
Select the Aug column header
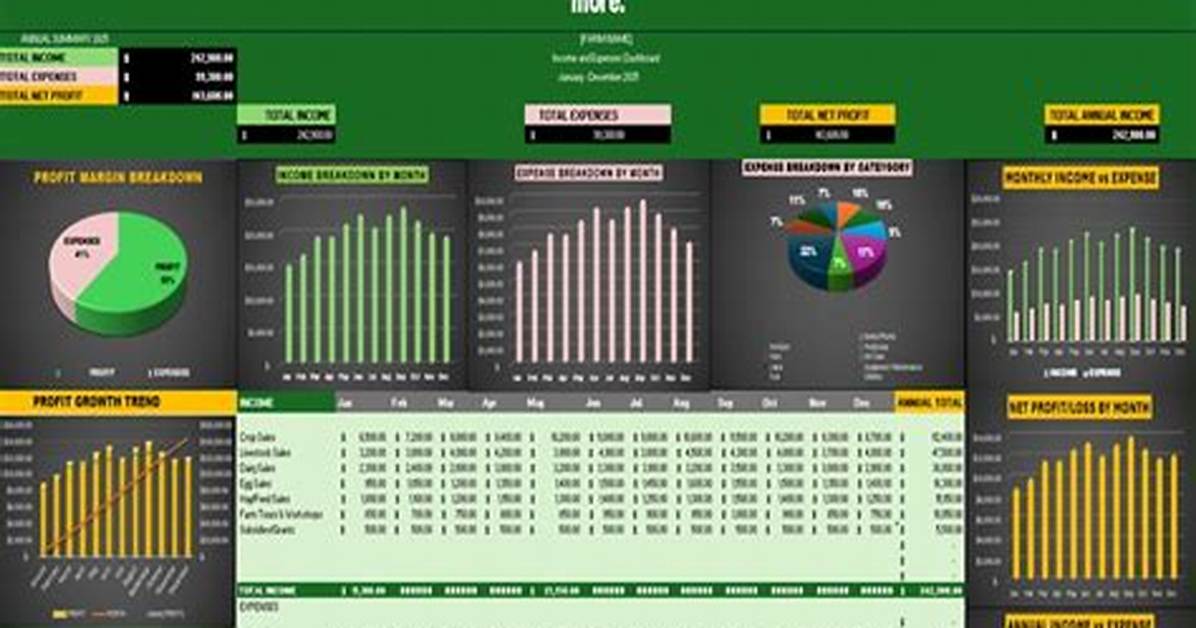(x=680, y=402)
